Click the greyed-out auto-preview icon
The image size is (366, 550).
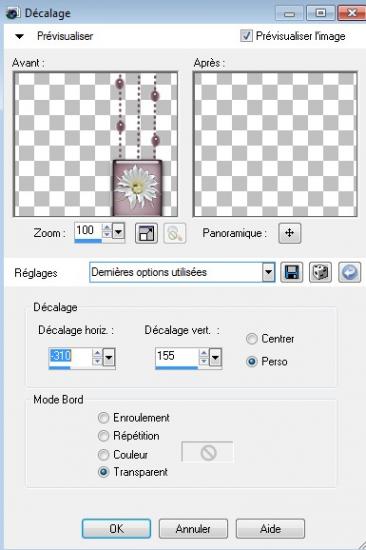(x=174, y=233)
